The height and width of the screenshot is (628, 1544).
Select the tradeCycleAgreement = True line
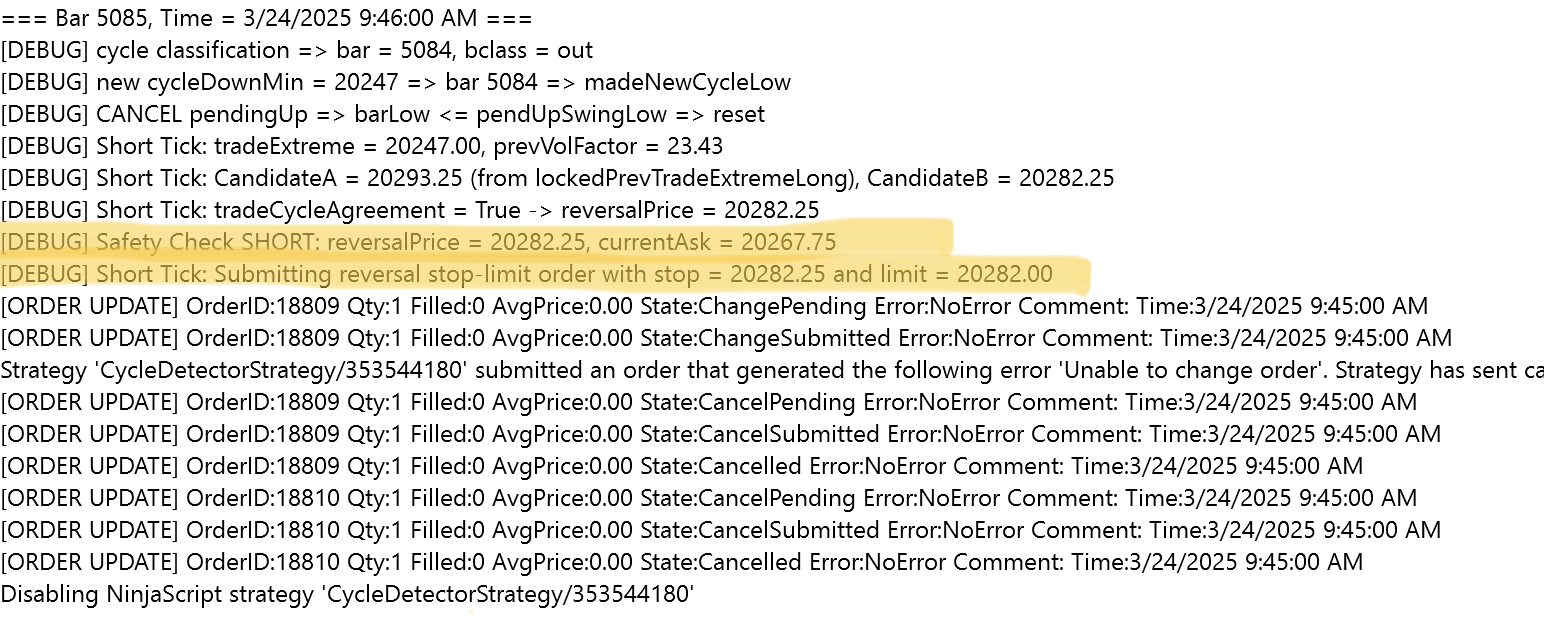click(410, 210)
